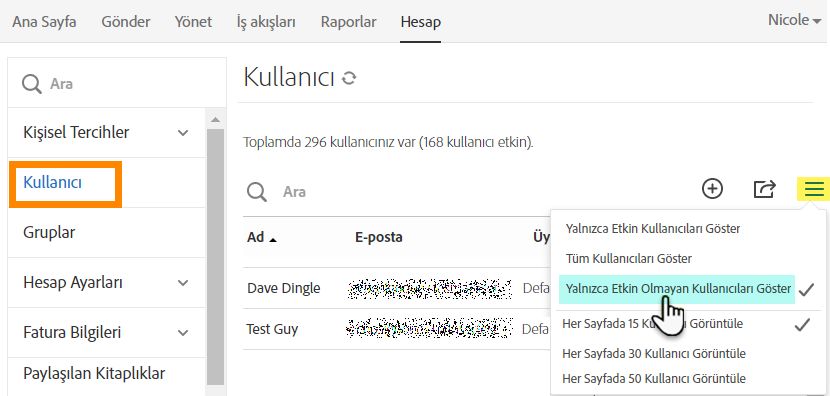The height and width of the screenshot is (396, 830).
Task: Choose Yalnızca Etkin Kullanıcıları Göster
Action: [x=653, y=229]
